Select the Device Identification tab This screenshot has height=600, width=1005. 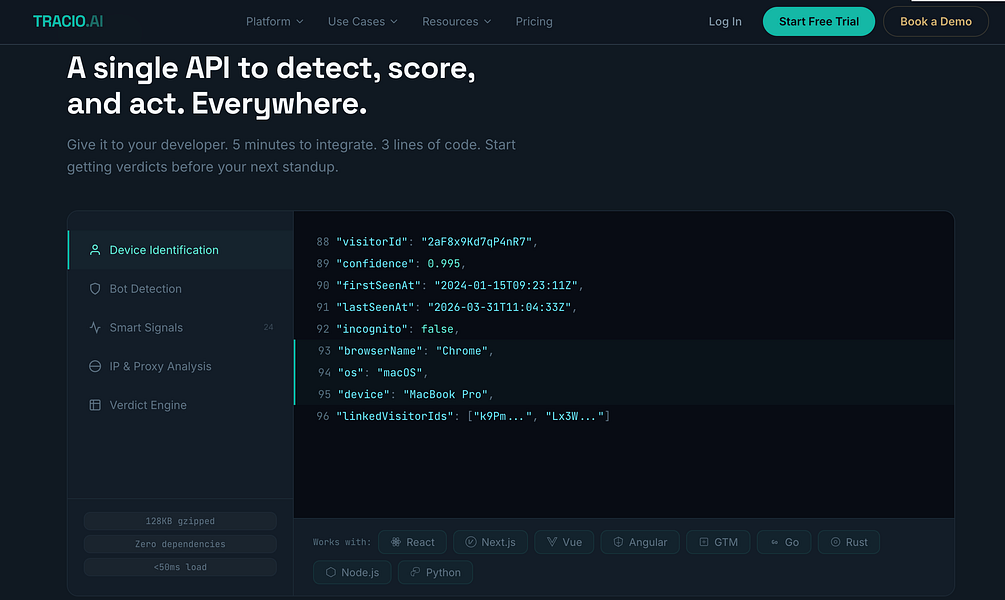(x=180, y=250)
